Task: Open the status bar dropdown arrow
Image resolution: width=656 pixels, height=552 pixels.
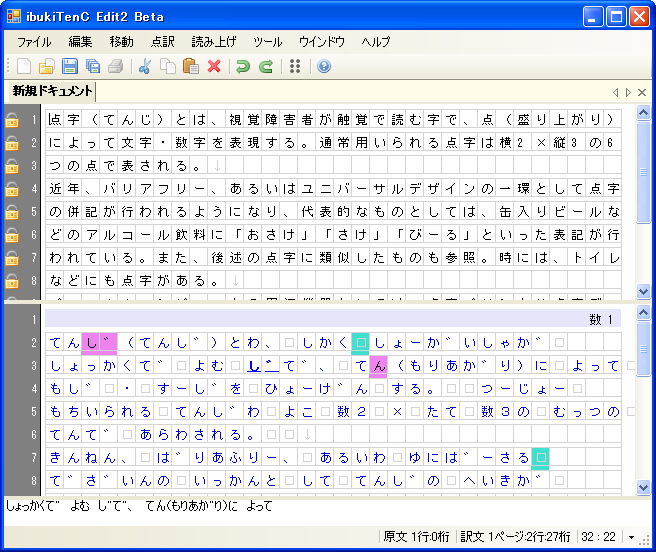Action: point(631,537)
